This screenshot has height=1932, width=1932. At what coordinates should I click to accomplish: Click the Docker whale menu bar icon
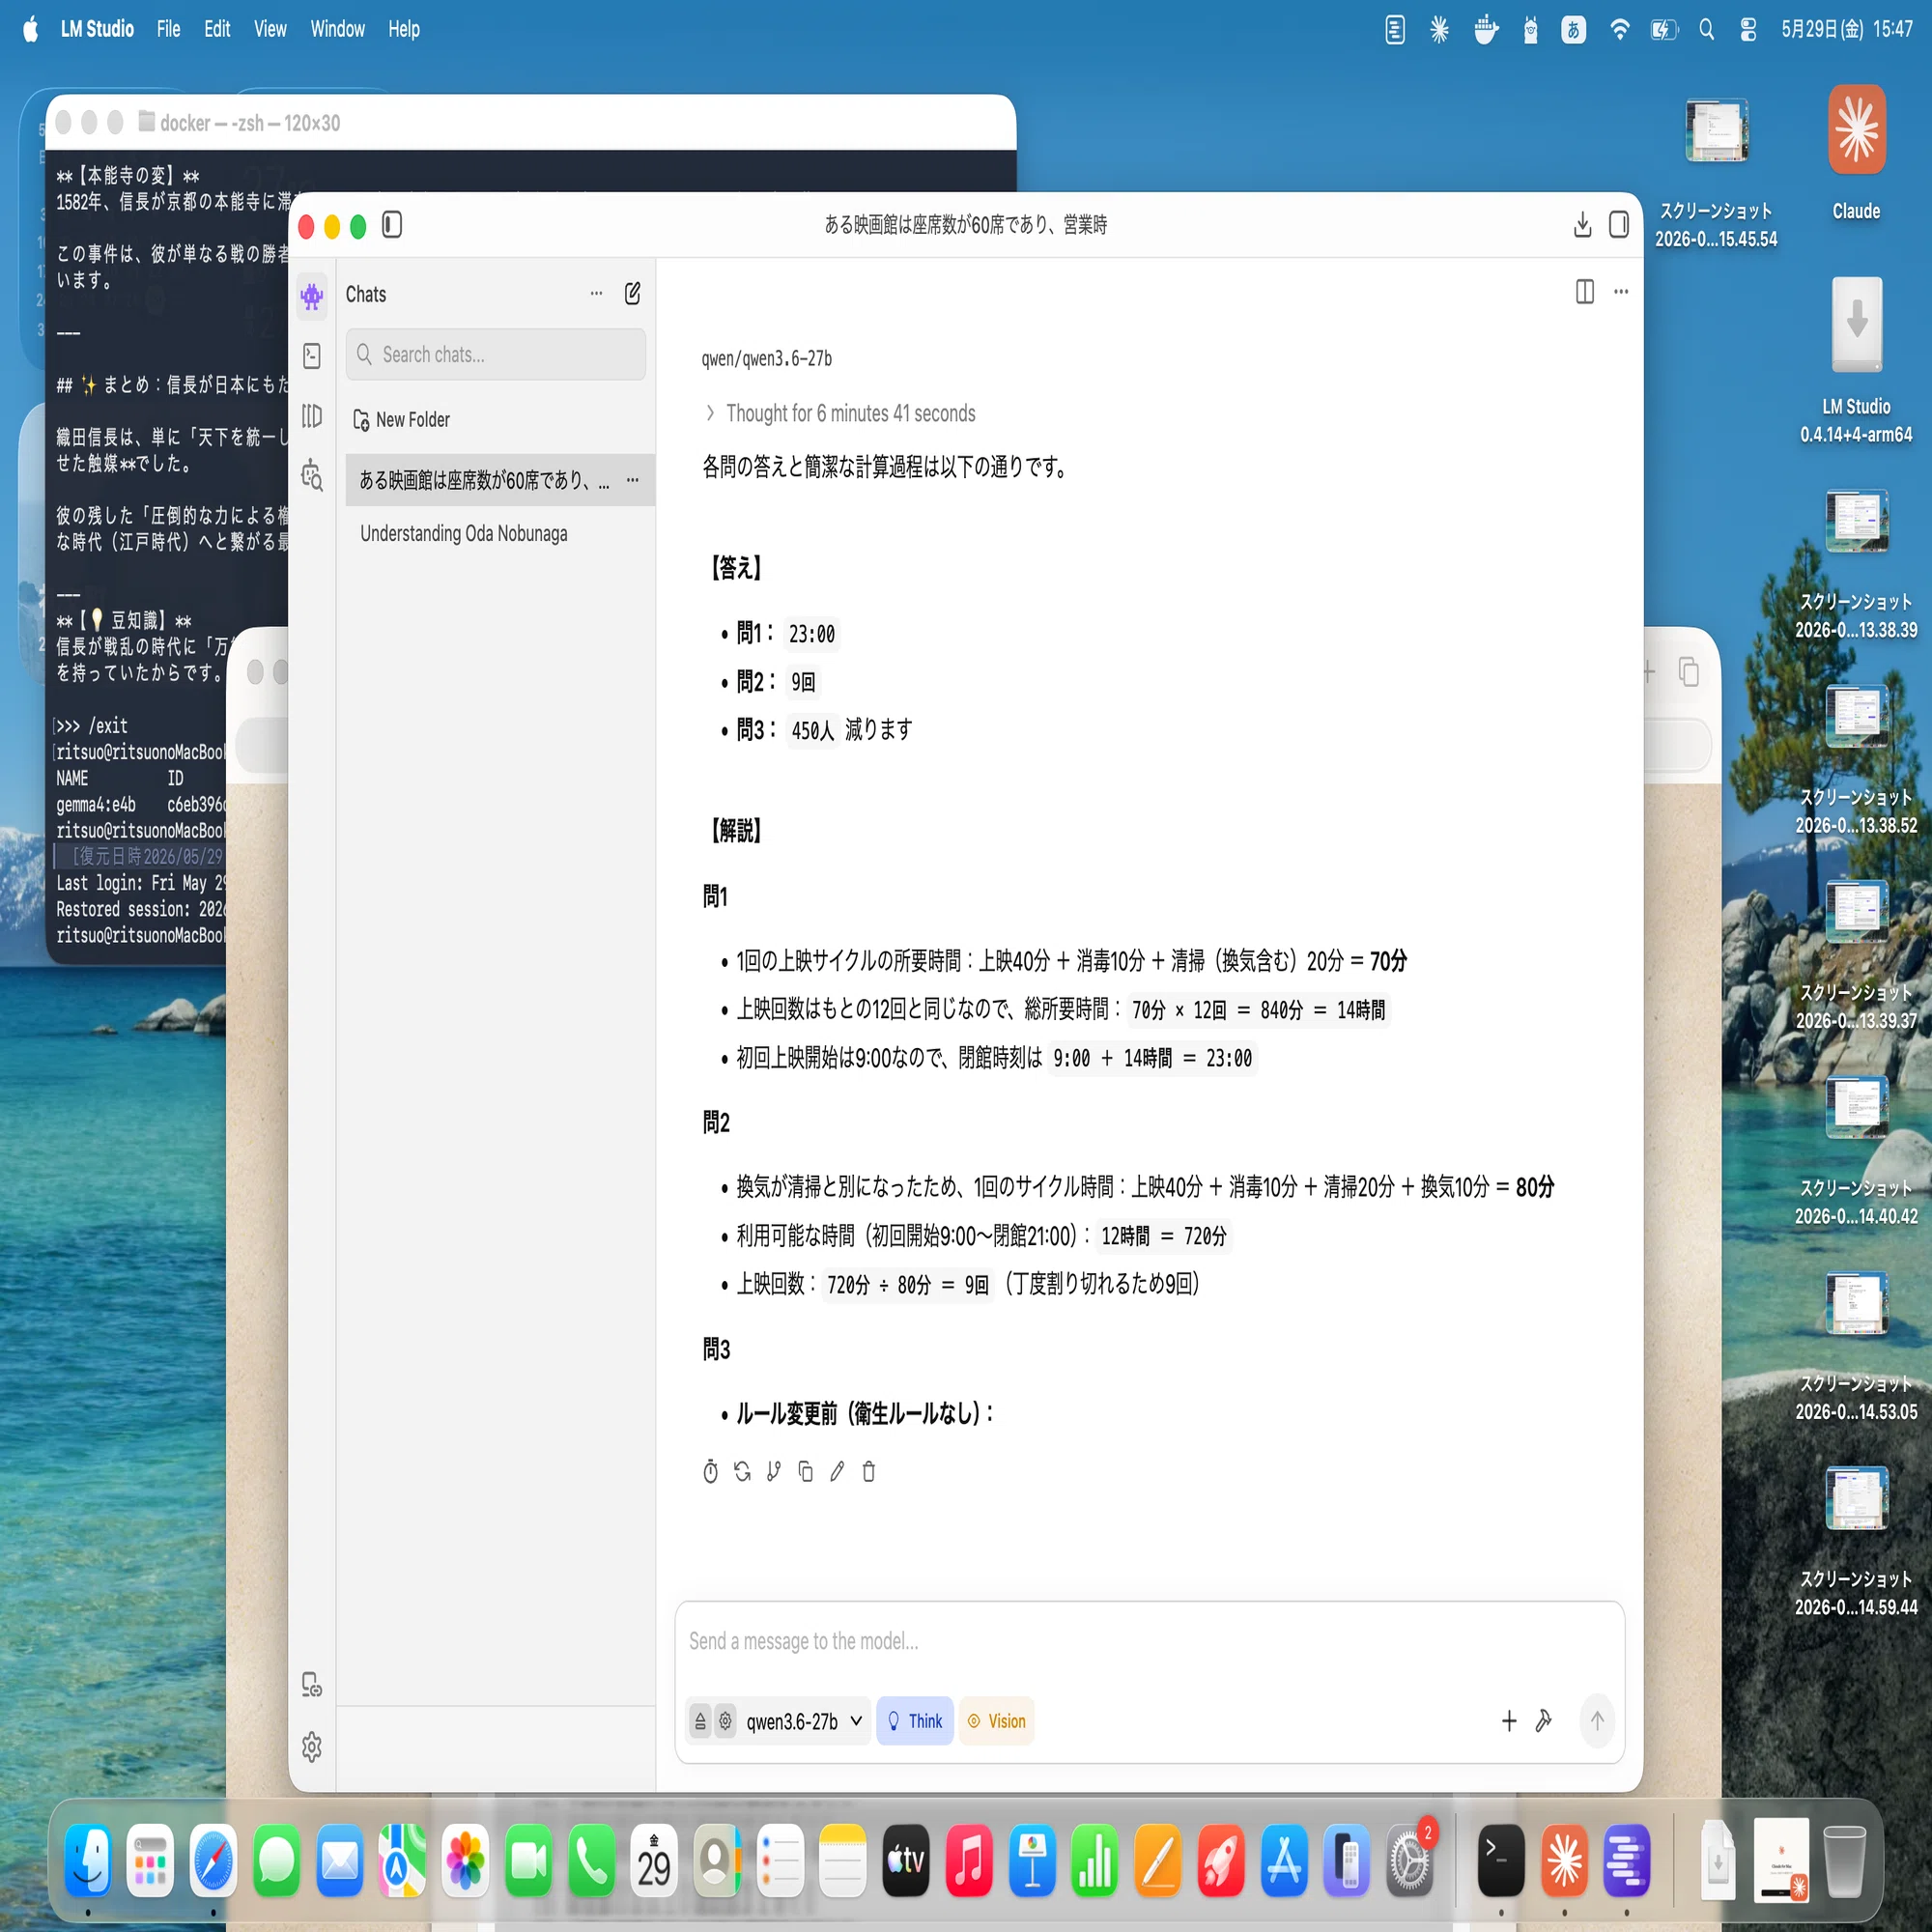[x=1486, y=30]
